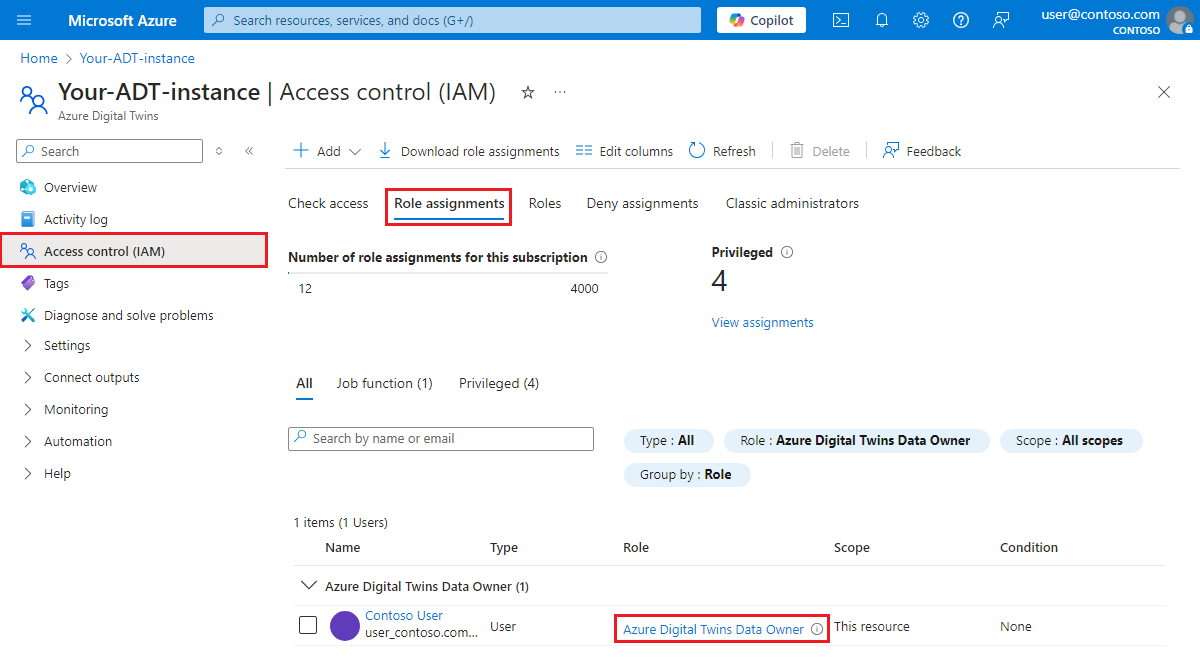The height and width of the screenshot is (661, 1200).
Task: Download role assignments
Action: 468,150
